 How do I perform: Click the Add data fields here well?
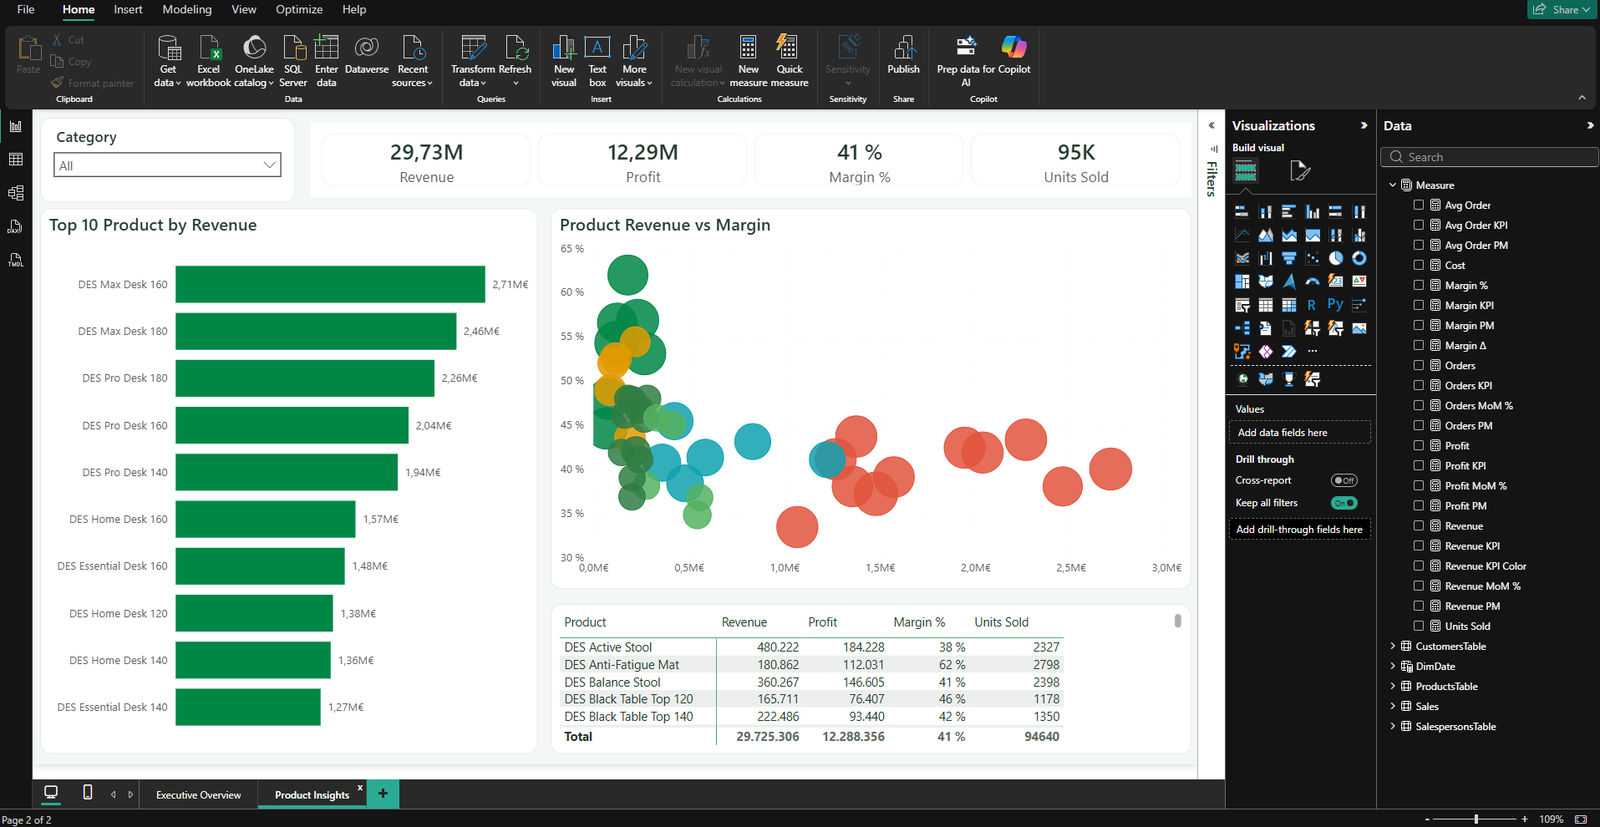click(1299, 432)
